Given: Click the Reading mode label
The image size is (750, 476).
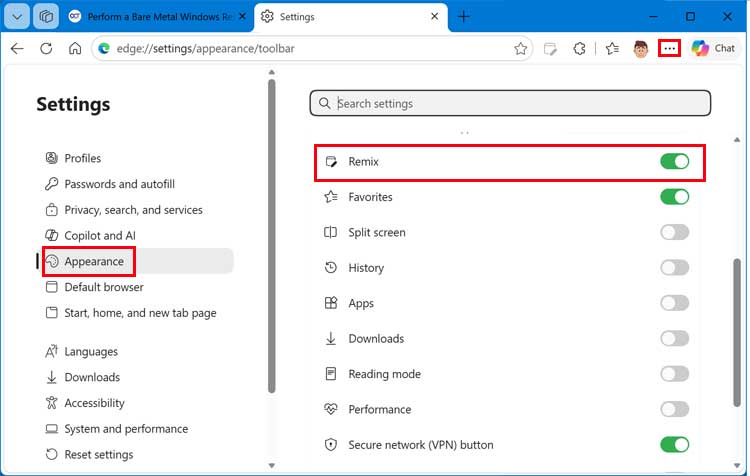Looking at the screenshot, I should [385, 374].
